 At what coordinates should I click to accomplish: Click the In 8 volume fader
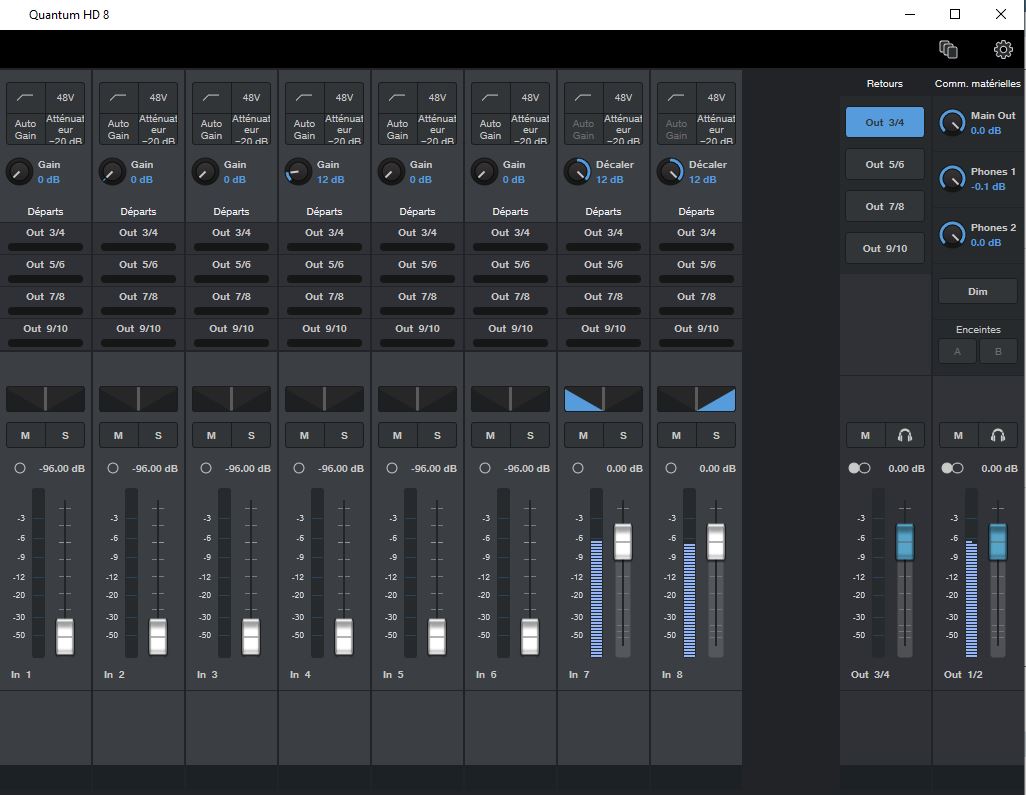pos(715,540)
